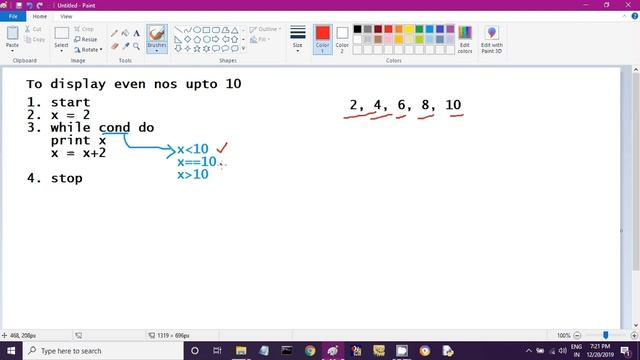Expand the Select dropdown arrow
640x360 pixels.
pyautogui.click(x=61, y=50)
